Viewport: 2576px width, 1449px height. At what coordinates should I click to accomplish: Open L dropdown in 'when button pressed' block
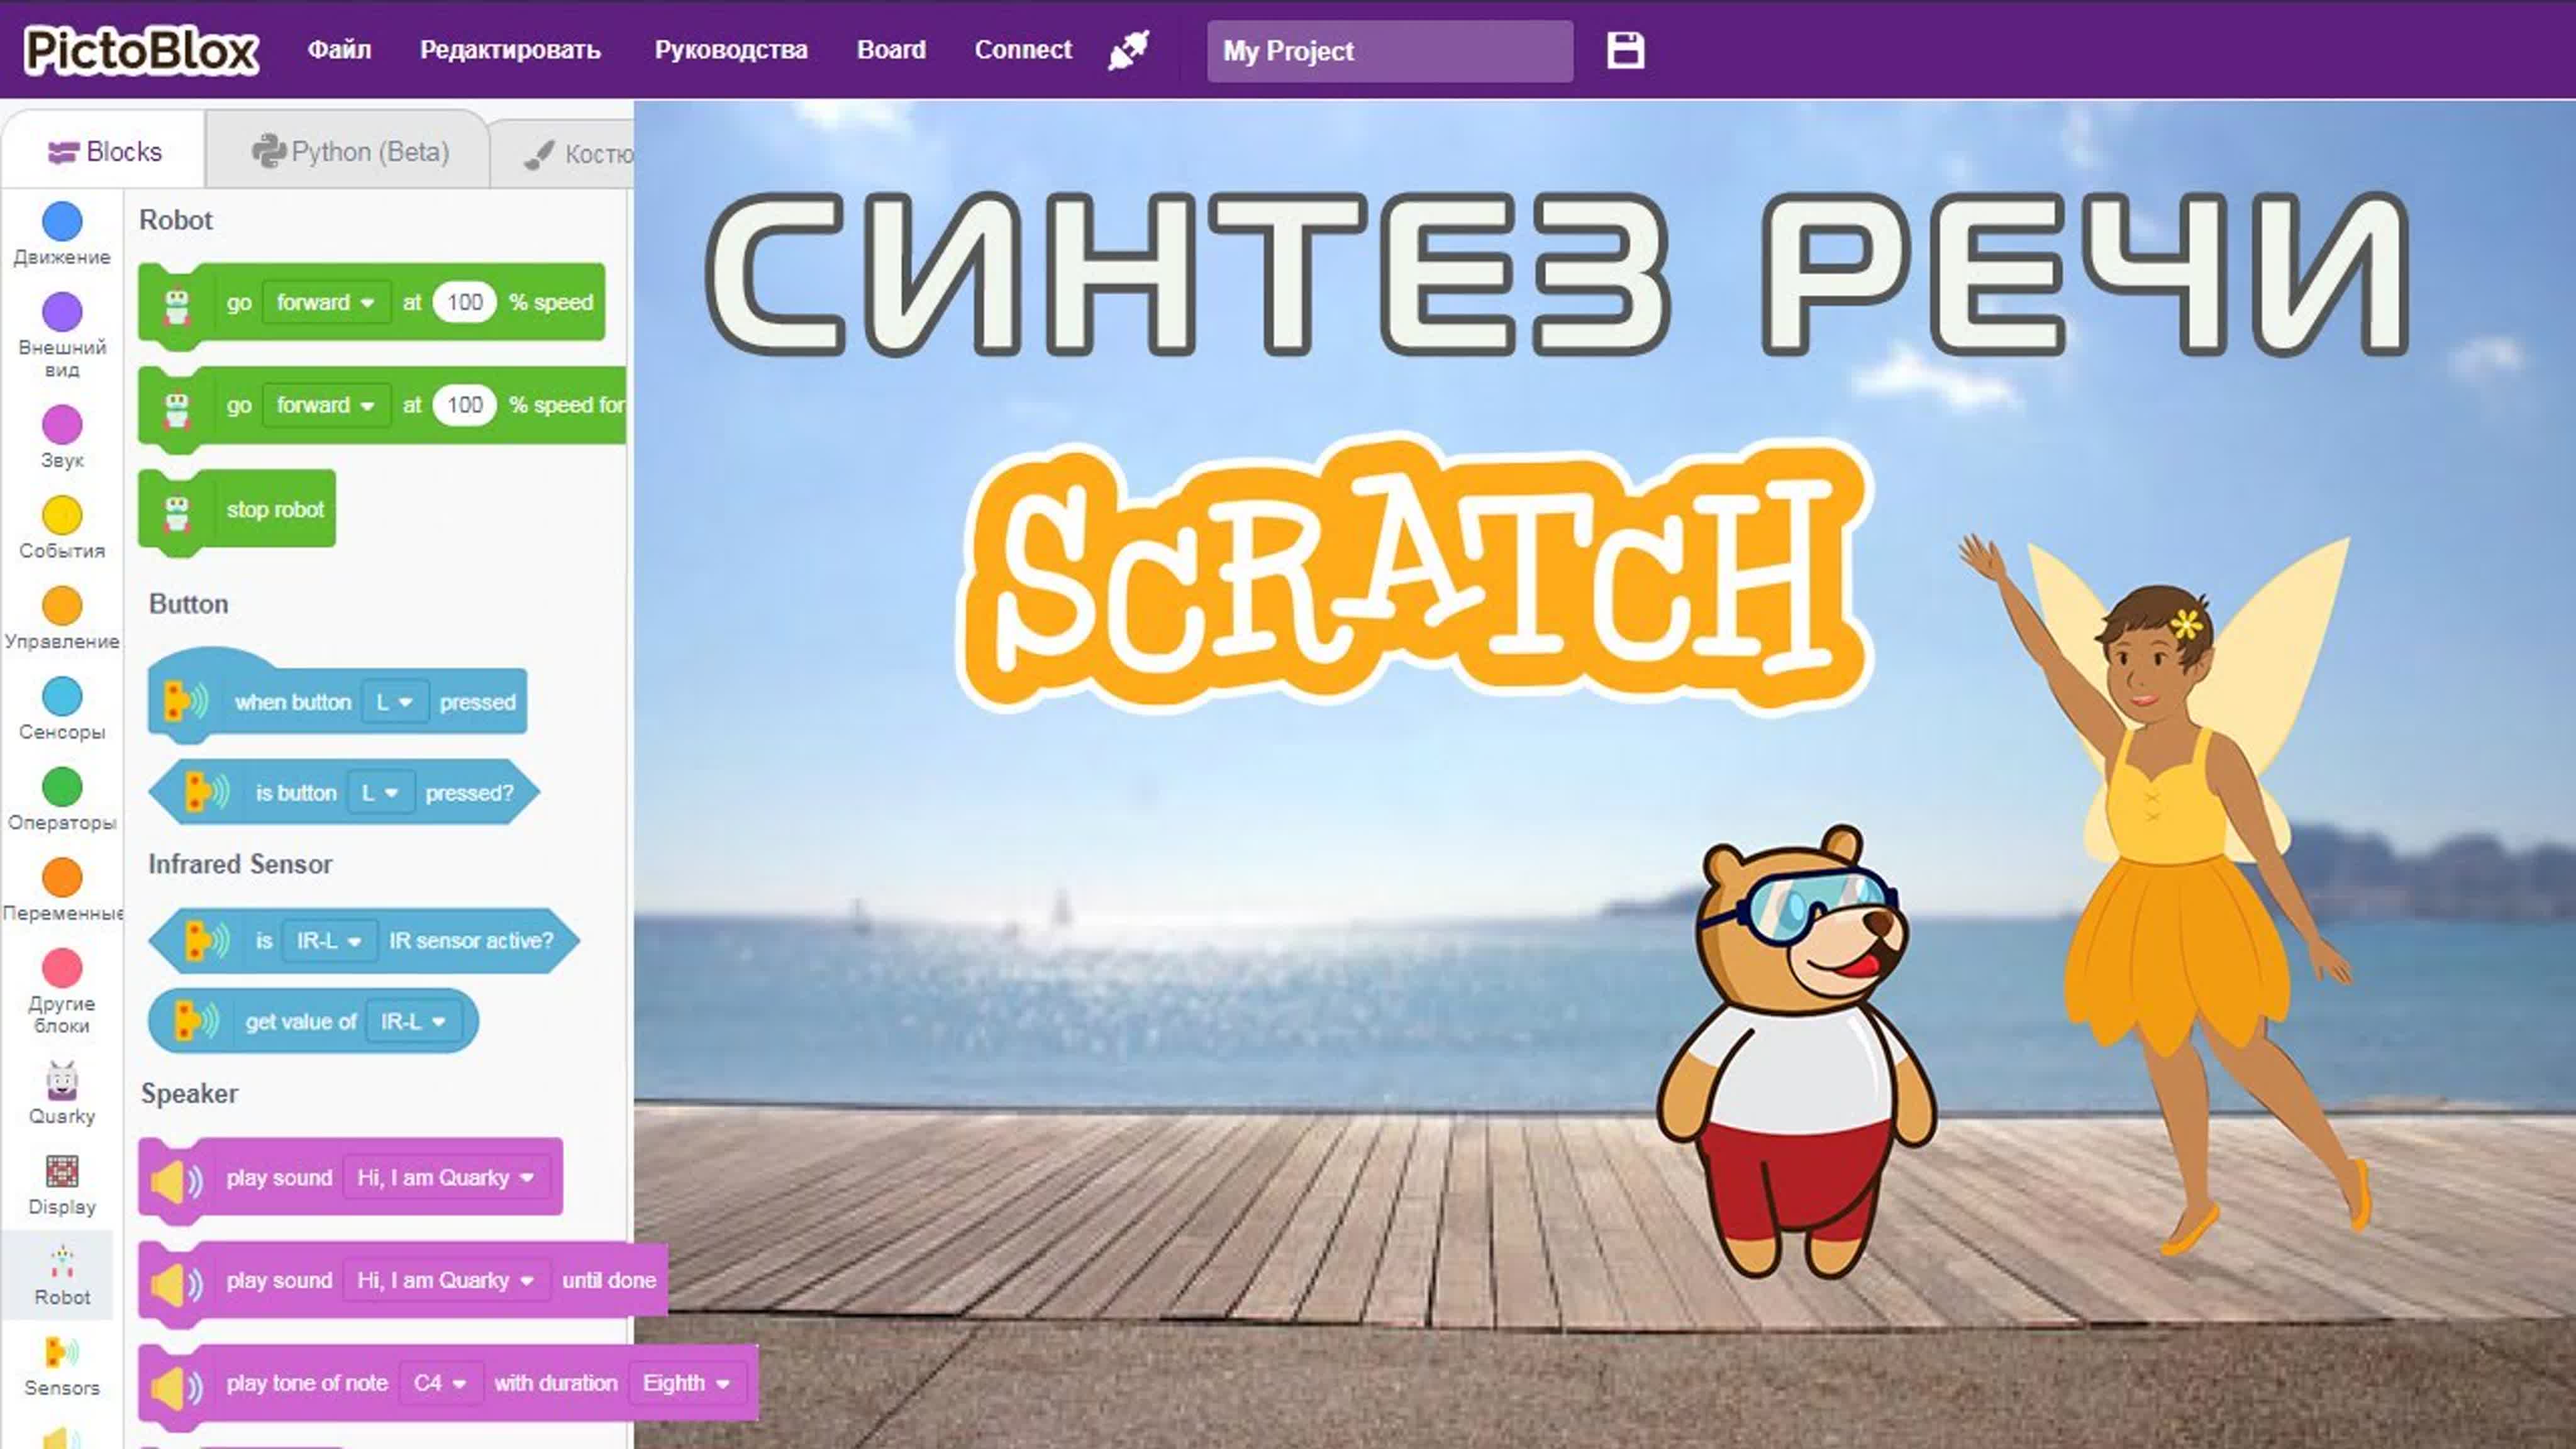coord(394,702)
